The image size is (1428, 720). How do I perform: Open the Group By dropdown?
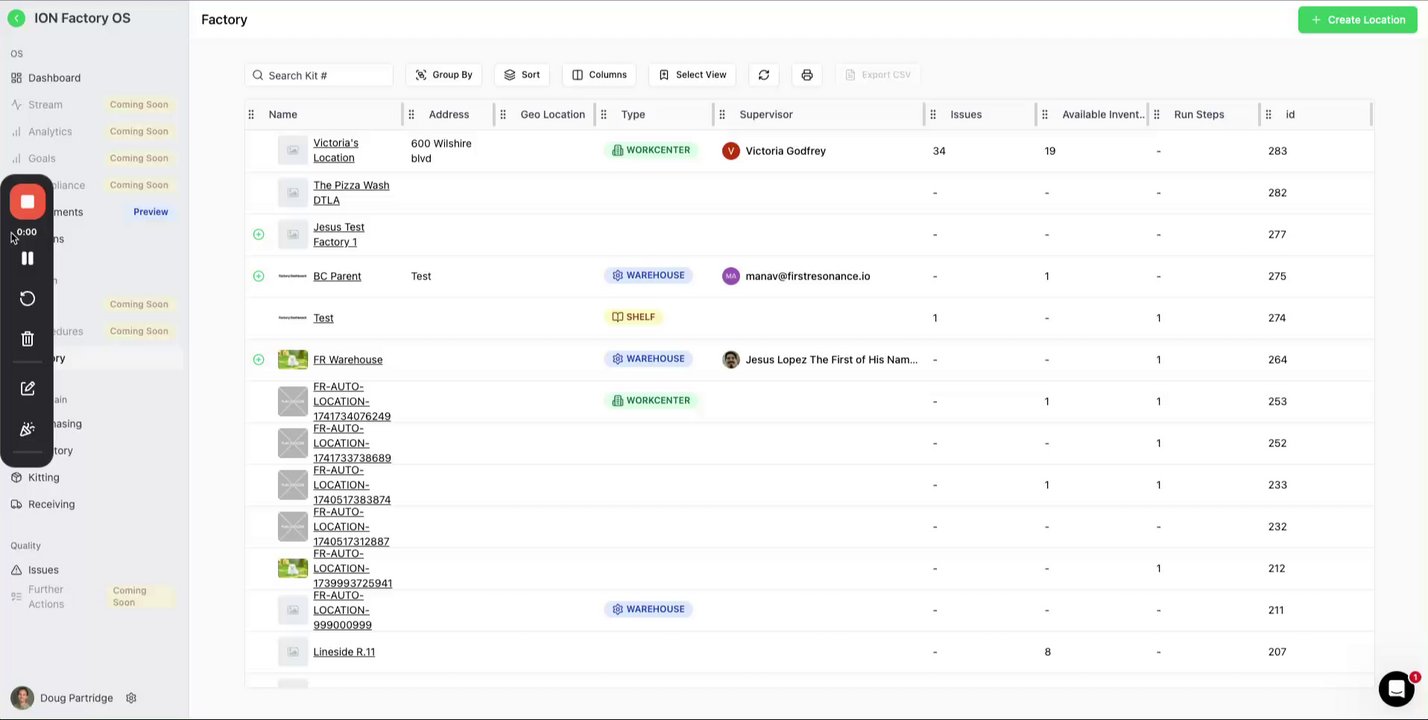click(443, 75)
